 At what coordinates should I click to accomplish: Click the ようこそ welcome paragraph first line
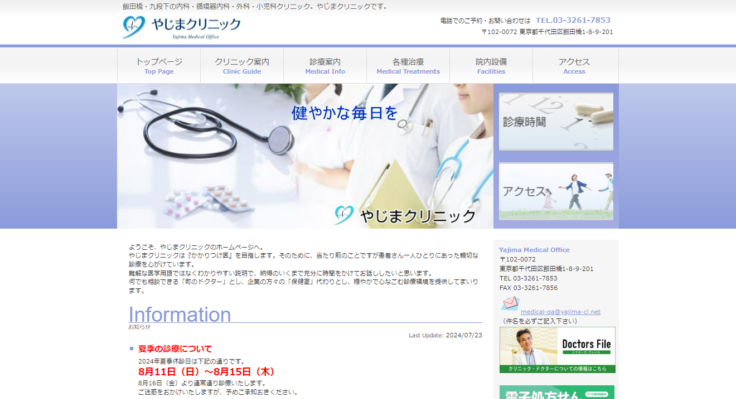click(x=196, y=247)
